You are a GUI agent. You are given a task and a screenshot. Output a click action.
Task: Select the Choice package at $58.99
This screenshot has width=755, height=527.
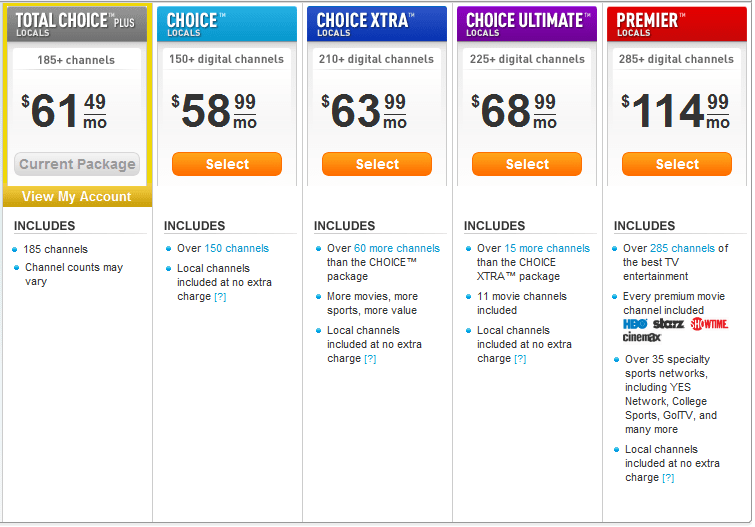(227, 164)
